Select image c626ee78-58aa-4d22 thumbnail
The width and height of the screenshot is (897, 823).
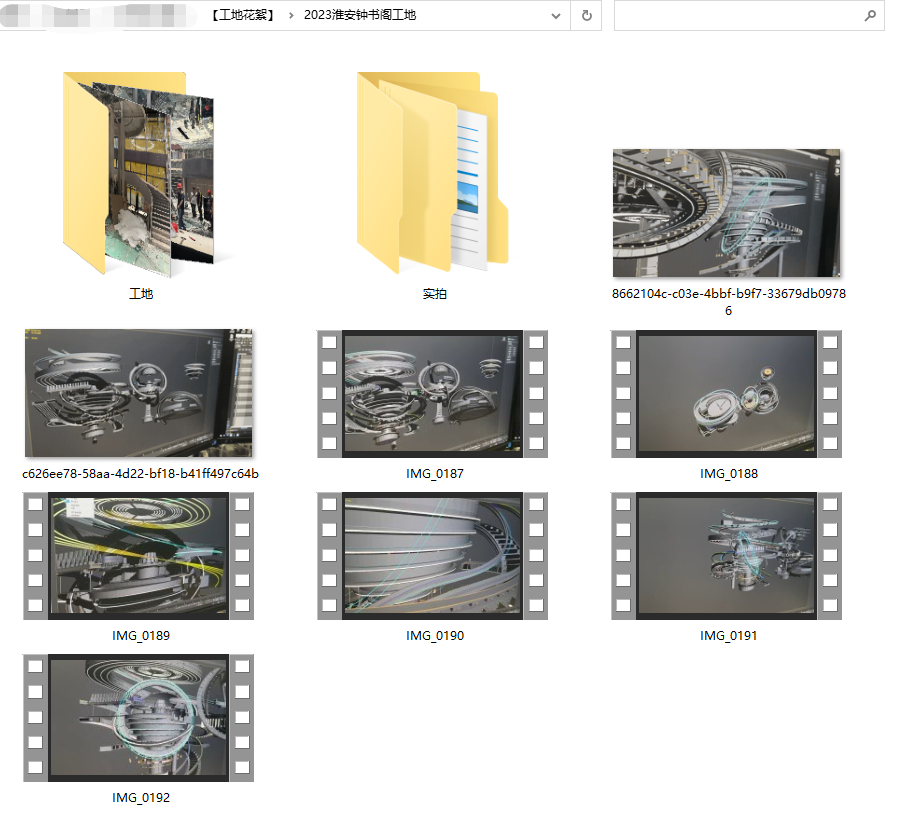point(139,393)
